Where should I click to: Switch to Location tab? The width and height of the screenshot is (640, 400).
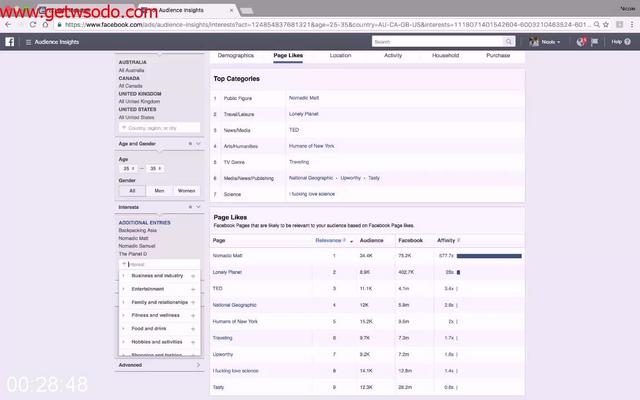(x=340, y=56)
